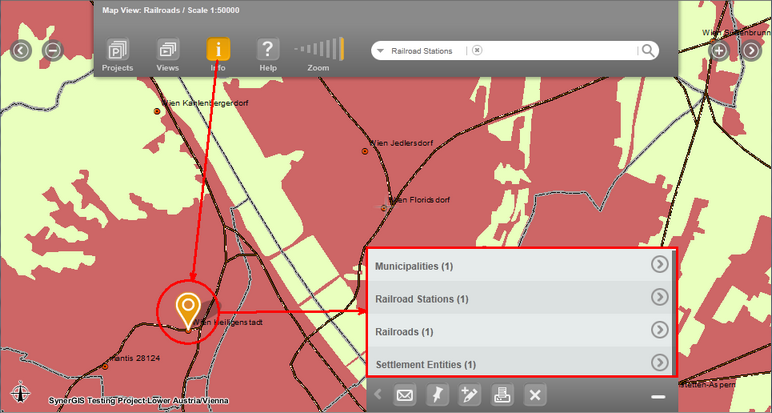This screenshot has height=413, width=772.
Task: Clear the search field with the x icon
Action: (x=477, y=50)
